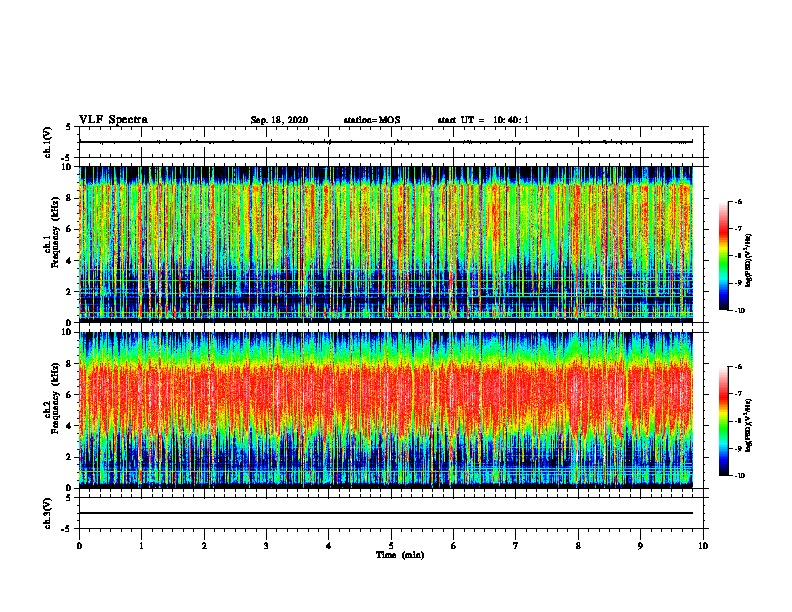Click the "ch.3(V)" waveform axis label
Image resolution: width=792 pixels, height=612 pixels.
[48, 513]
